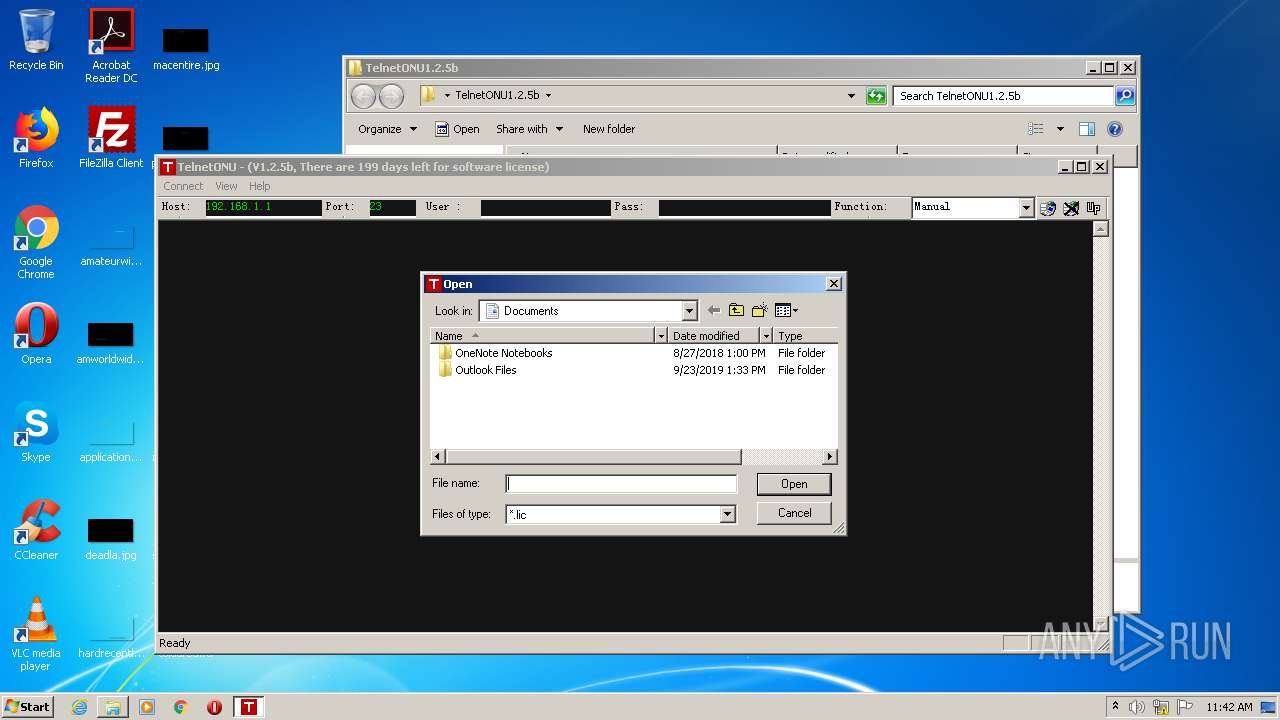Viewport: 1280px width, 720px height.
Task: Click the Pass field
Action: 744,207
